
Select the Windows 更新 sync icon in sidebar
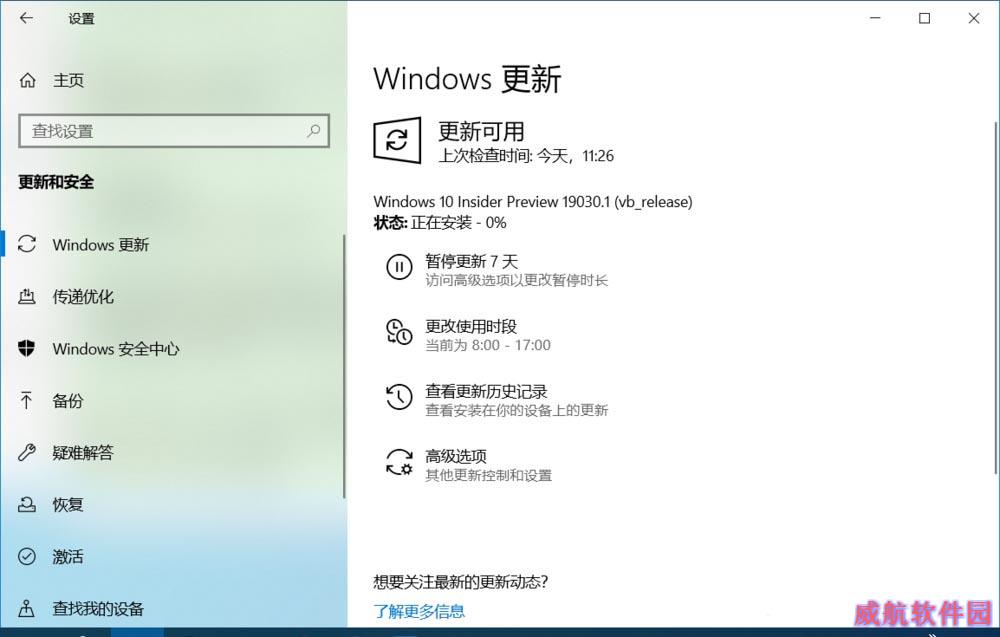[x=27, y=244]
